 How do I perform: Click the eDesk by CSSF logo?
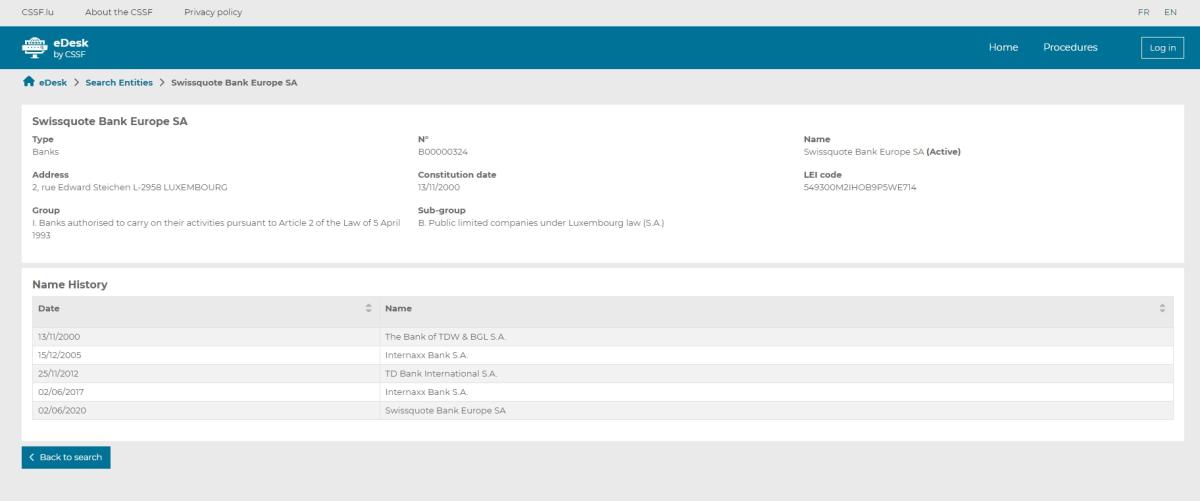click(x=62, y=47)
